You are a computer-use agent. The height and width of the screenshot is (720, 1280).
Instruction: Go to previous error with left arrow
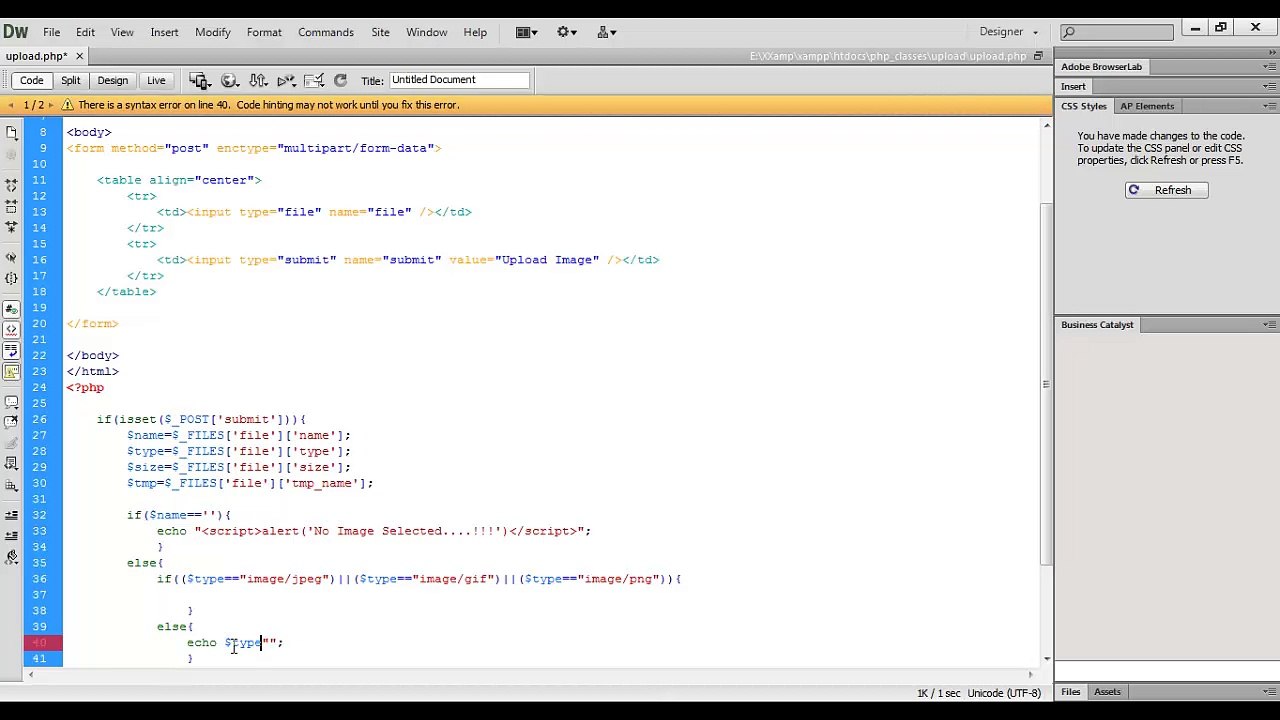point(11,105)
